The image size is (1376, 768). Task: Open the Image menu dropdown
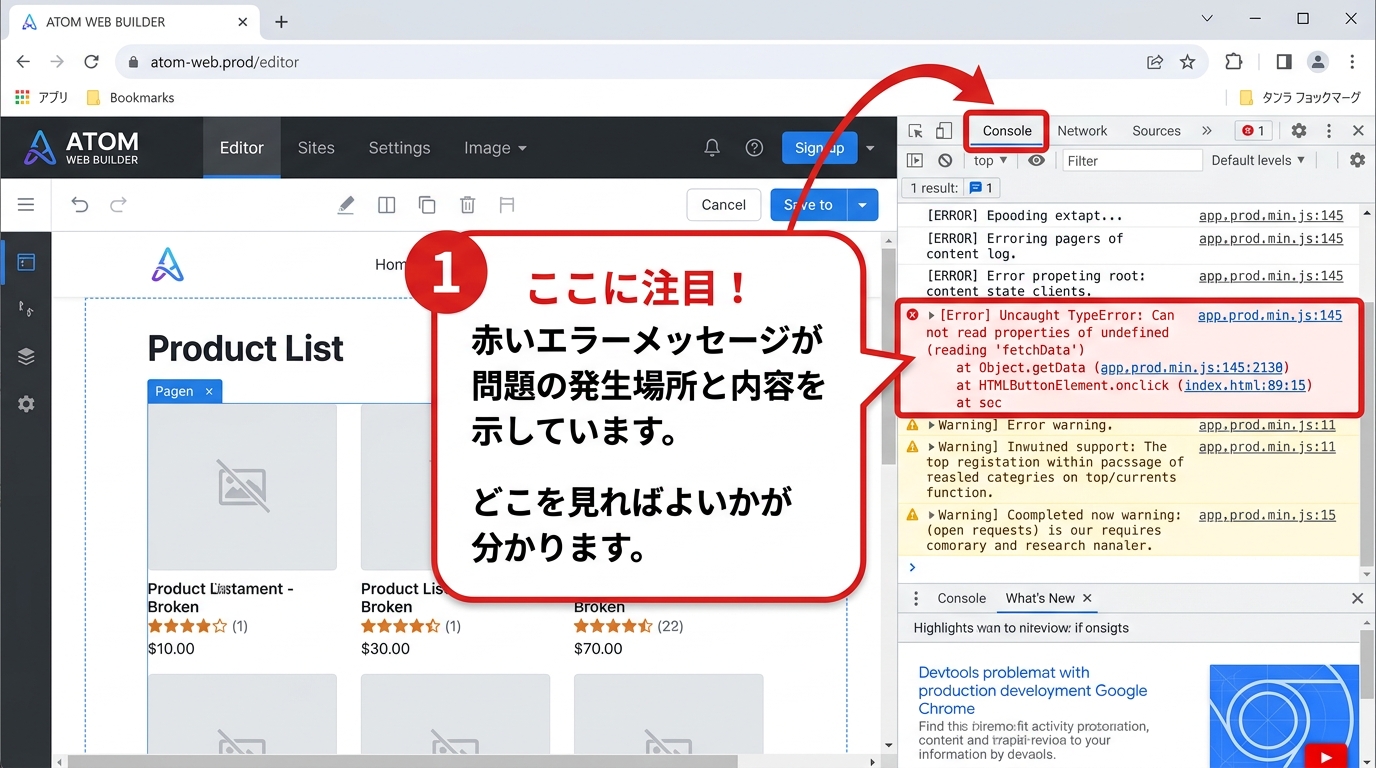pos(495,148)
